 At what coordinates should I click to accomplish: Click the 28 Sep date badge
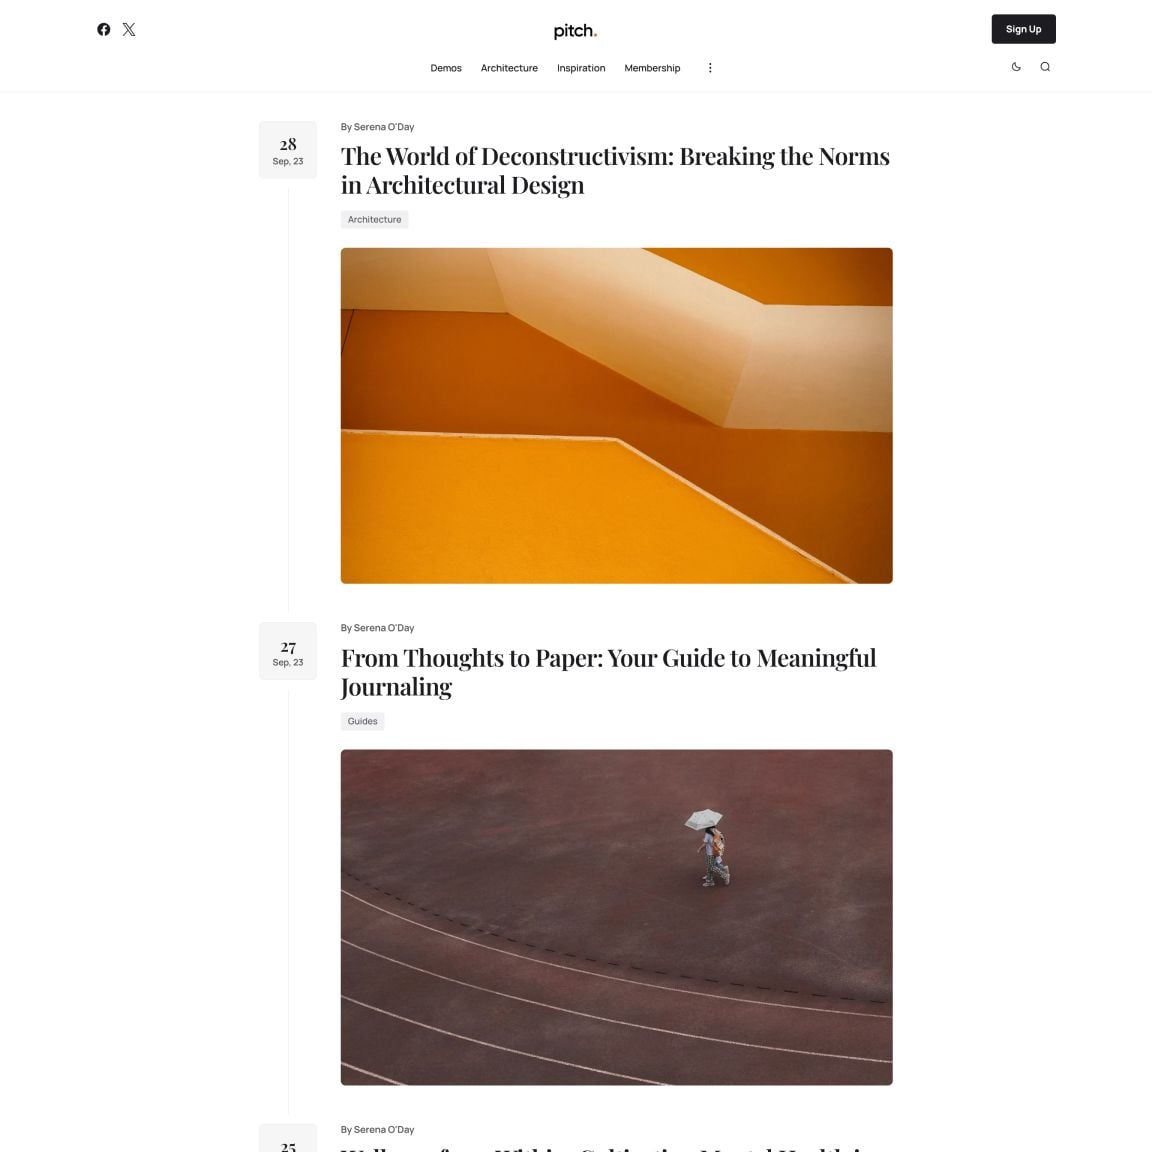click(x=288, y=151)
